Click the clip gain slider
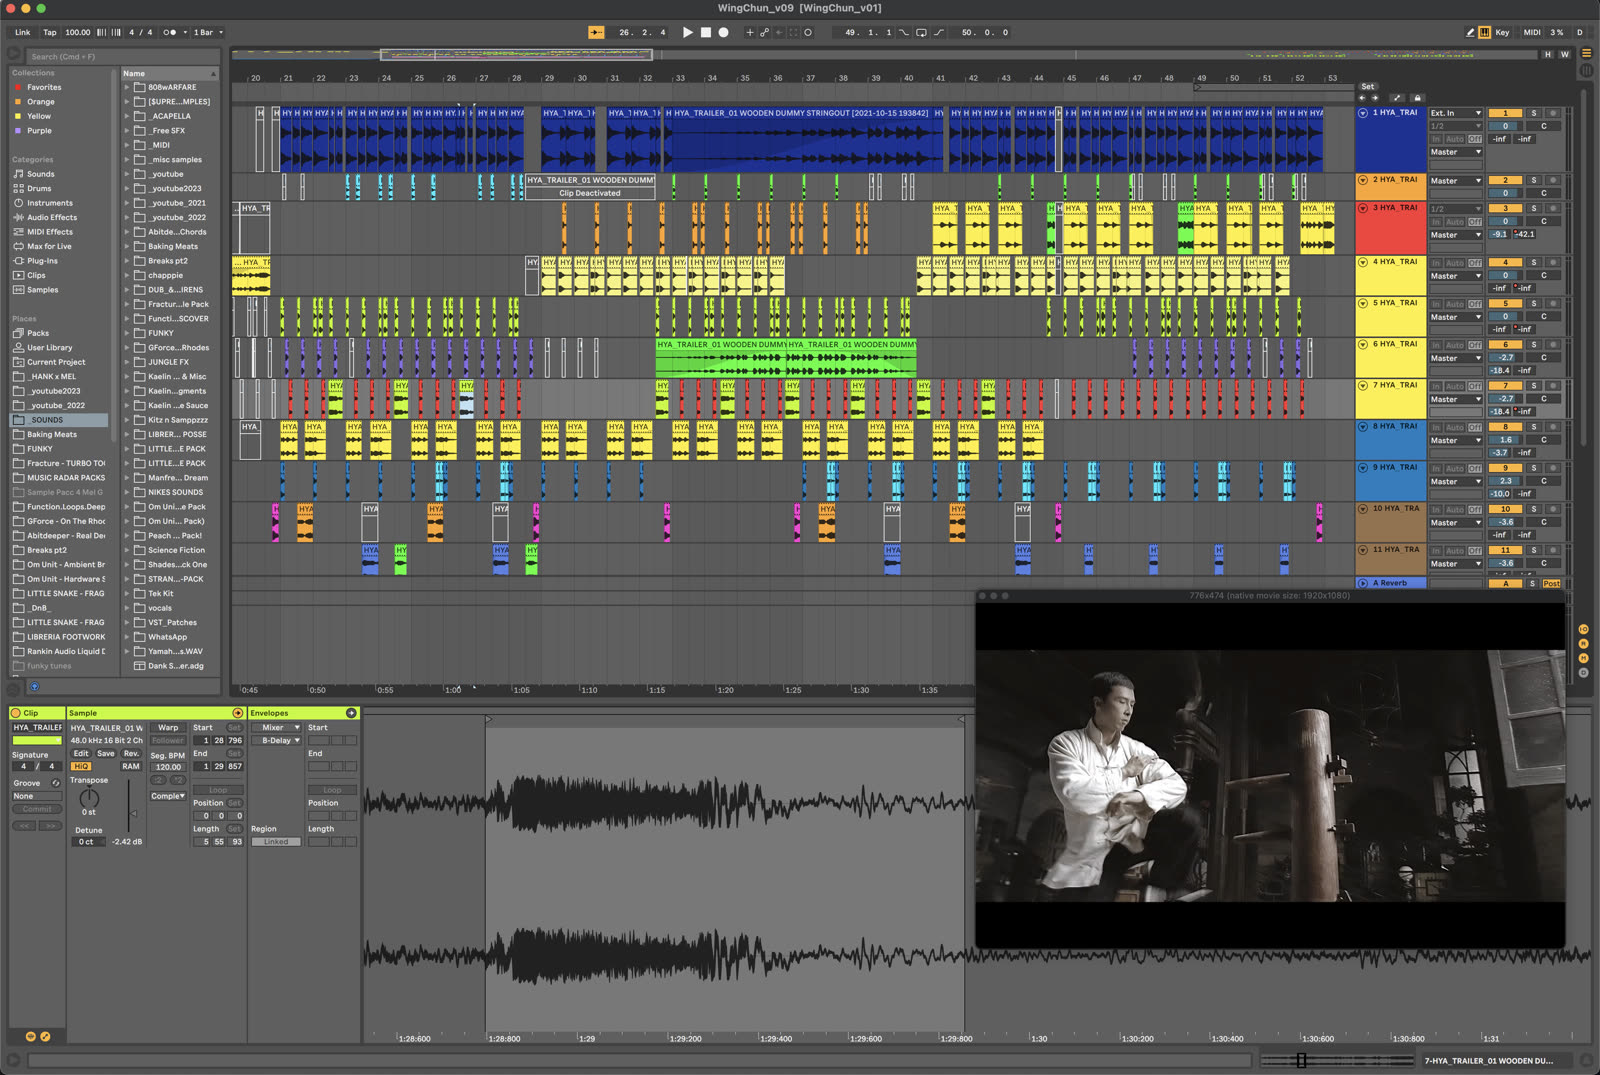 tap(129, 806)
